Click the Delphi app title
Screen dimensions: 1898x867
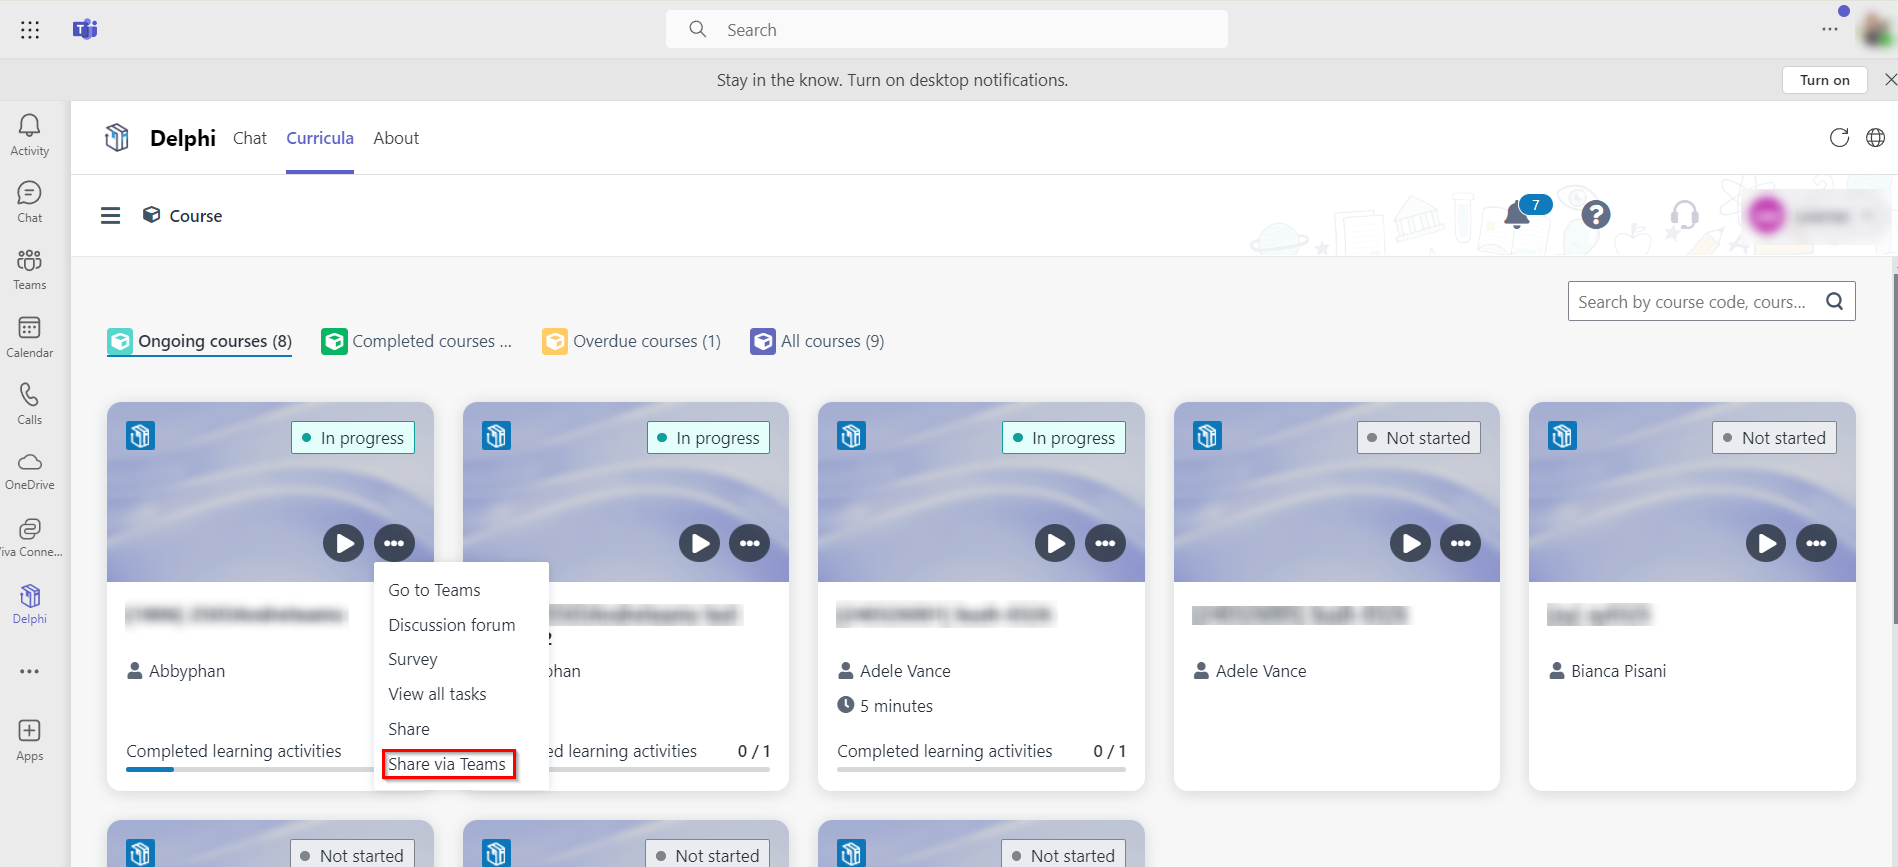click(x=183, y=138)
